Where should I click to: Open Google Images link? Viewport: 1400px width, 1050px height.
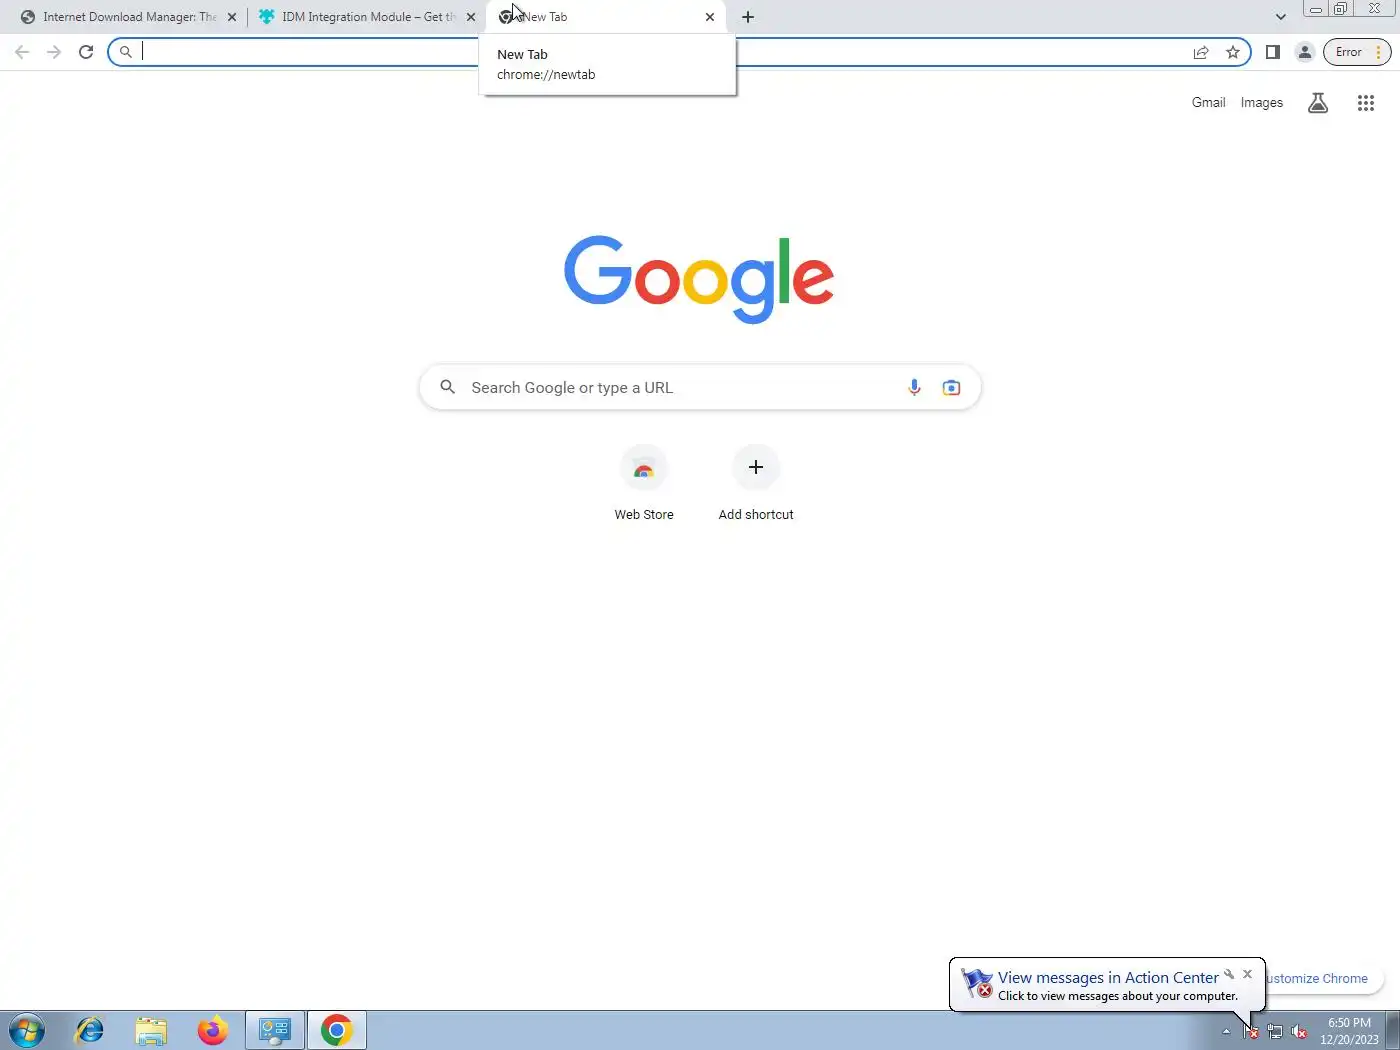1262,102
